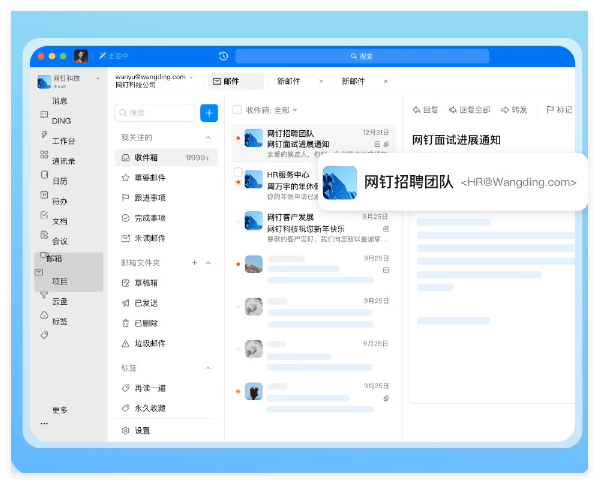The width and height of the screenshot is (599, 484).
Task: Open the history clock icon in title bar
Action: [223, 56]
